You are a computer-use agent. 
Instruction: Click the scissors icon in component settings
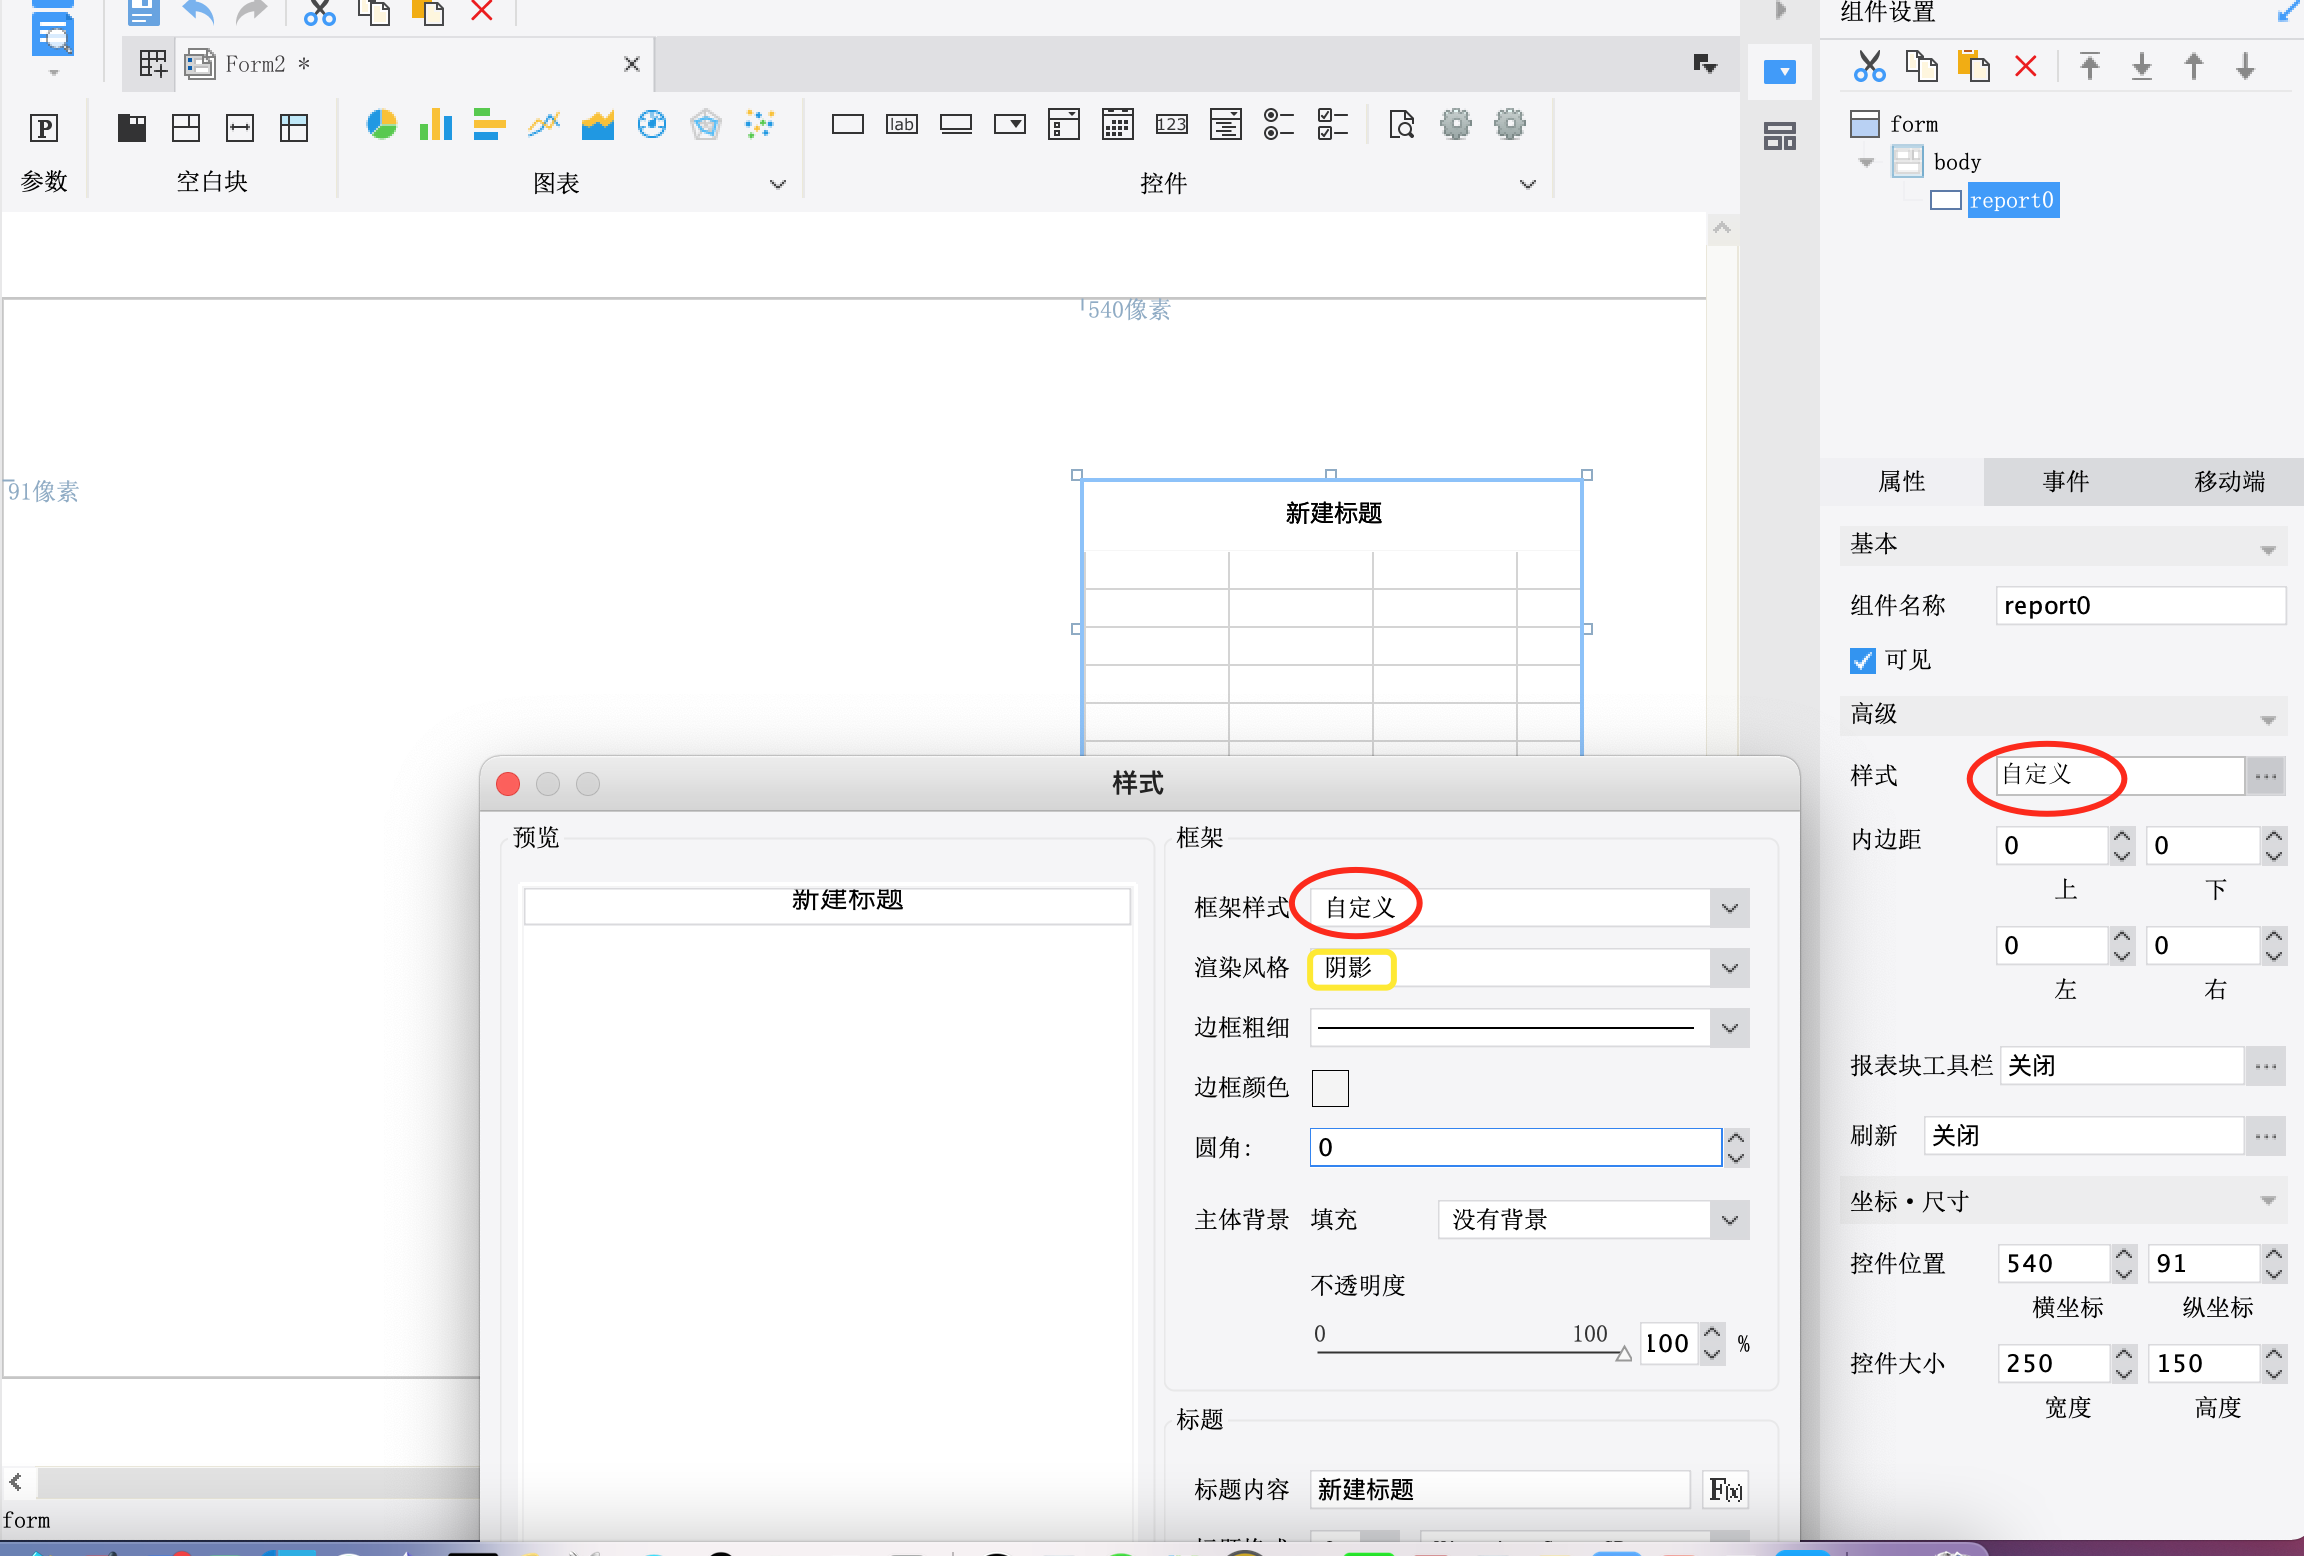pyautogui.click(x=1868, y=67)
